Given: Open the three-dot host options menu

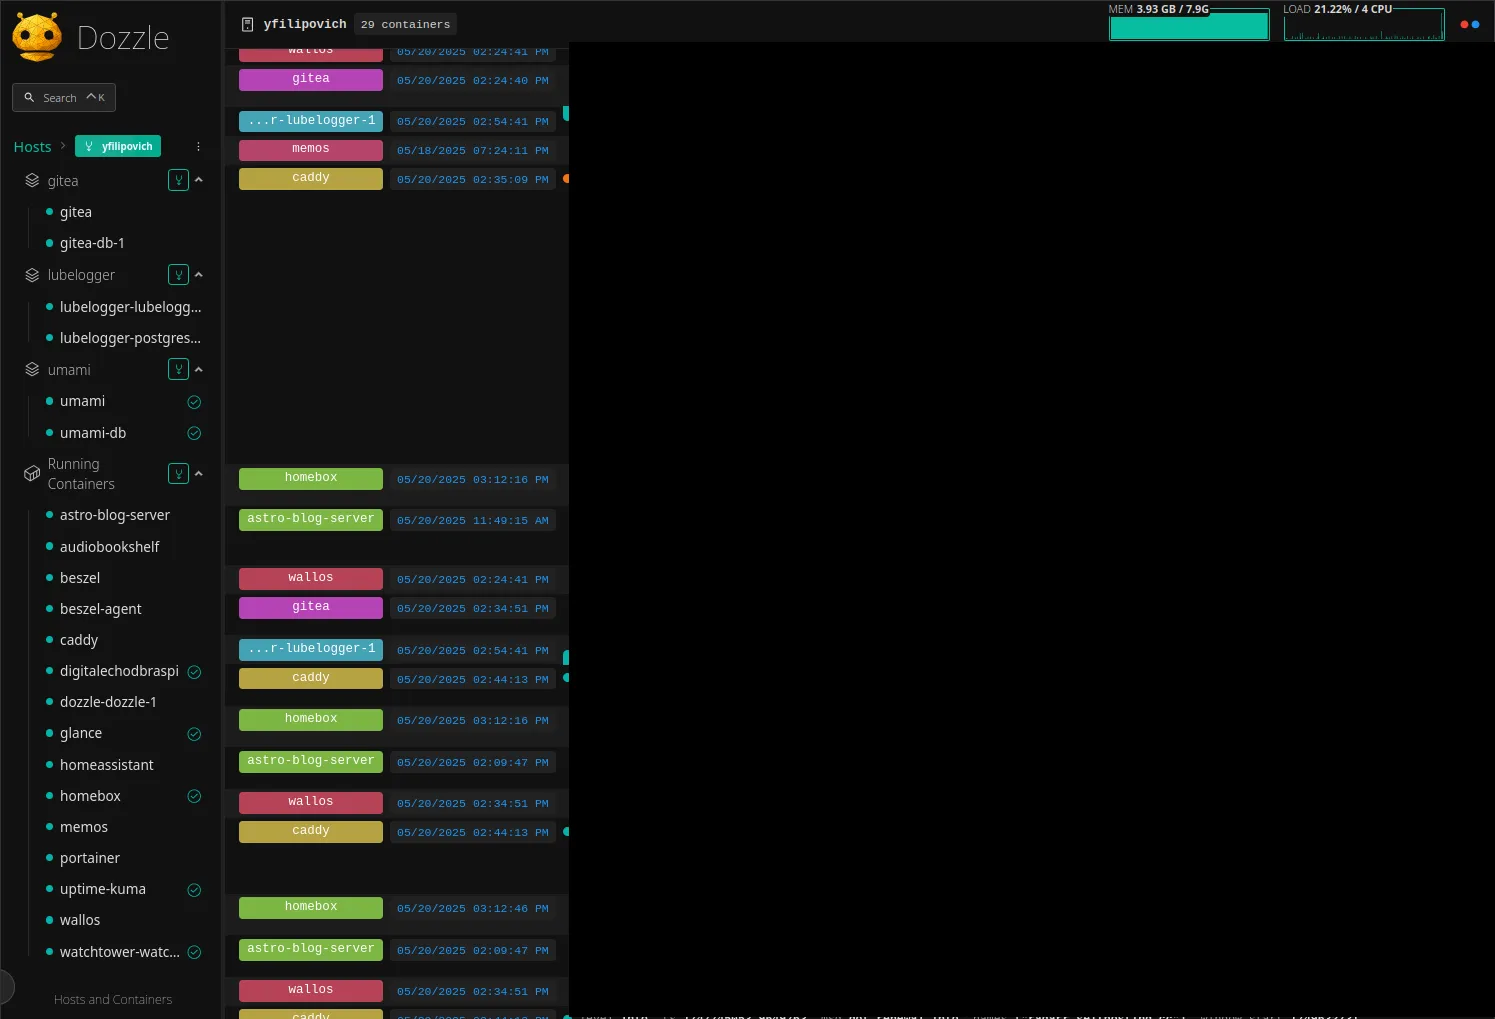Looking at the screenshot, I should [198, 147].
